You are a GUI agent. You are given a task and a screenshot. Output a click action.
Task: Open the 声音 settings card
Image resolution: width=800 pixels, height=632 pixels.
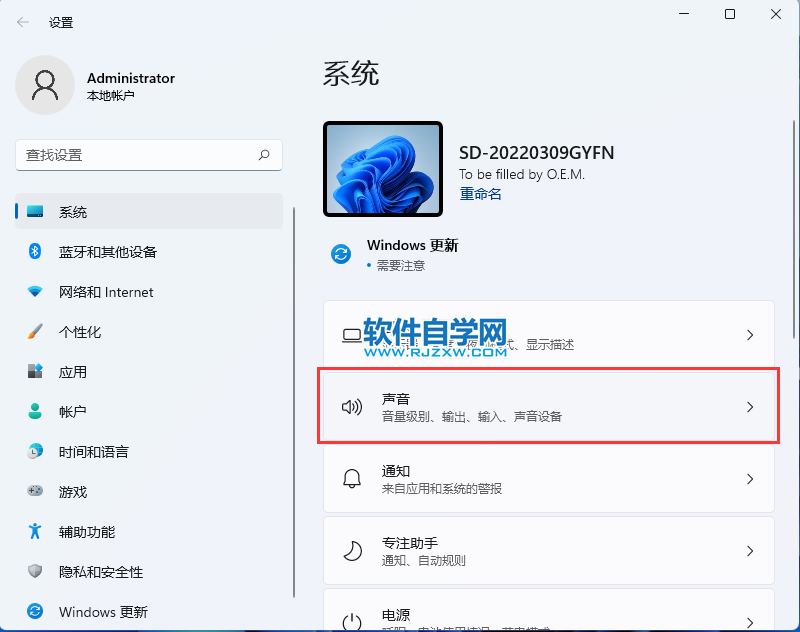549,407
